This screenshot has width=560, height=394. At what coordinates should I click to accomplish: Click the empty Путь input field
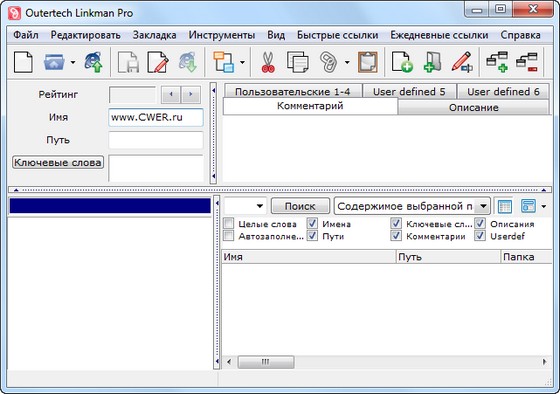(156, 140)
